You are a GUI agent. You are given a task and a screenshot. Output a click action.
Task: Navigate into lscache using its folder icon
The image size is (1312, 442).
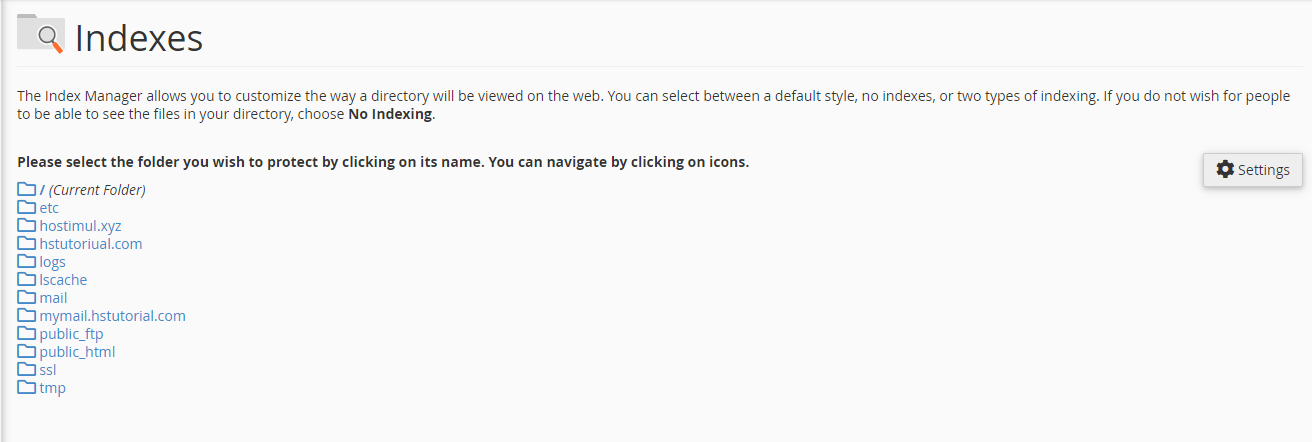(27, 280)
